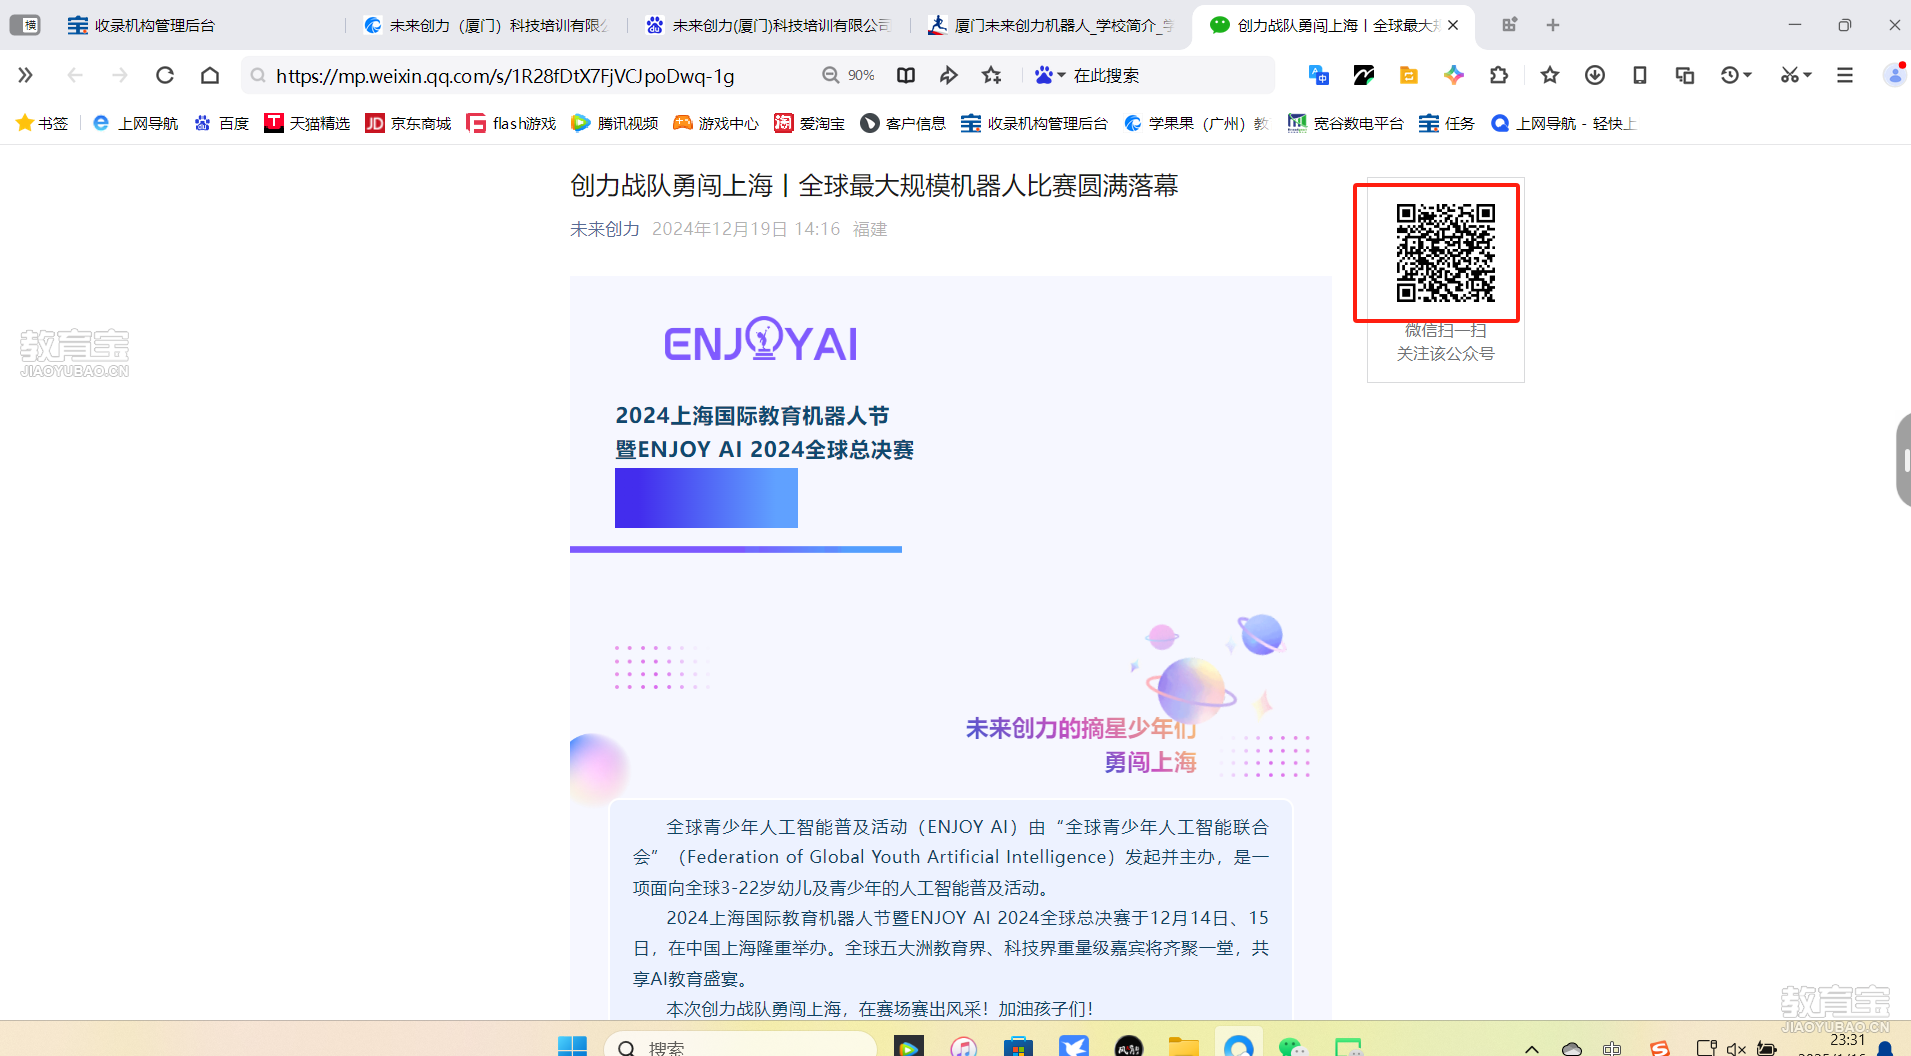
Task: Switch to mobile phone view
Action: click(x=1640, y=75)
